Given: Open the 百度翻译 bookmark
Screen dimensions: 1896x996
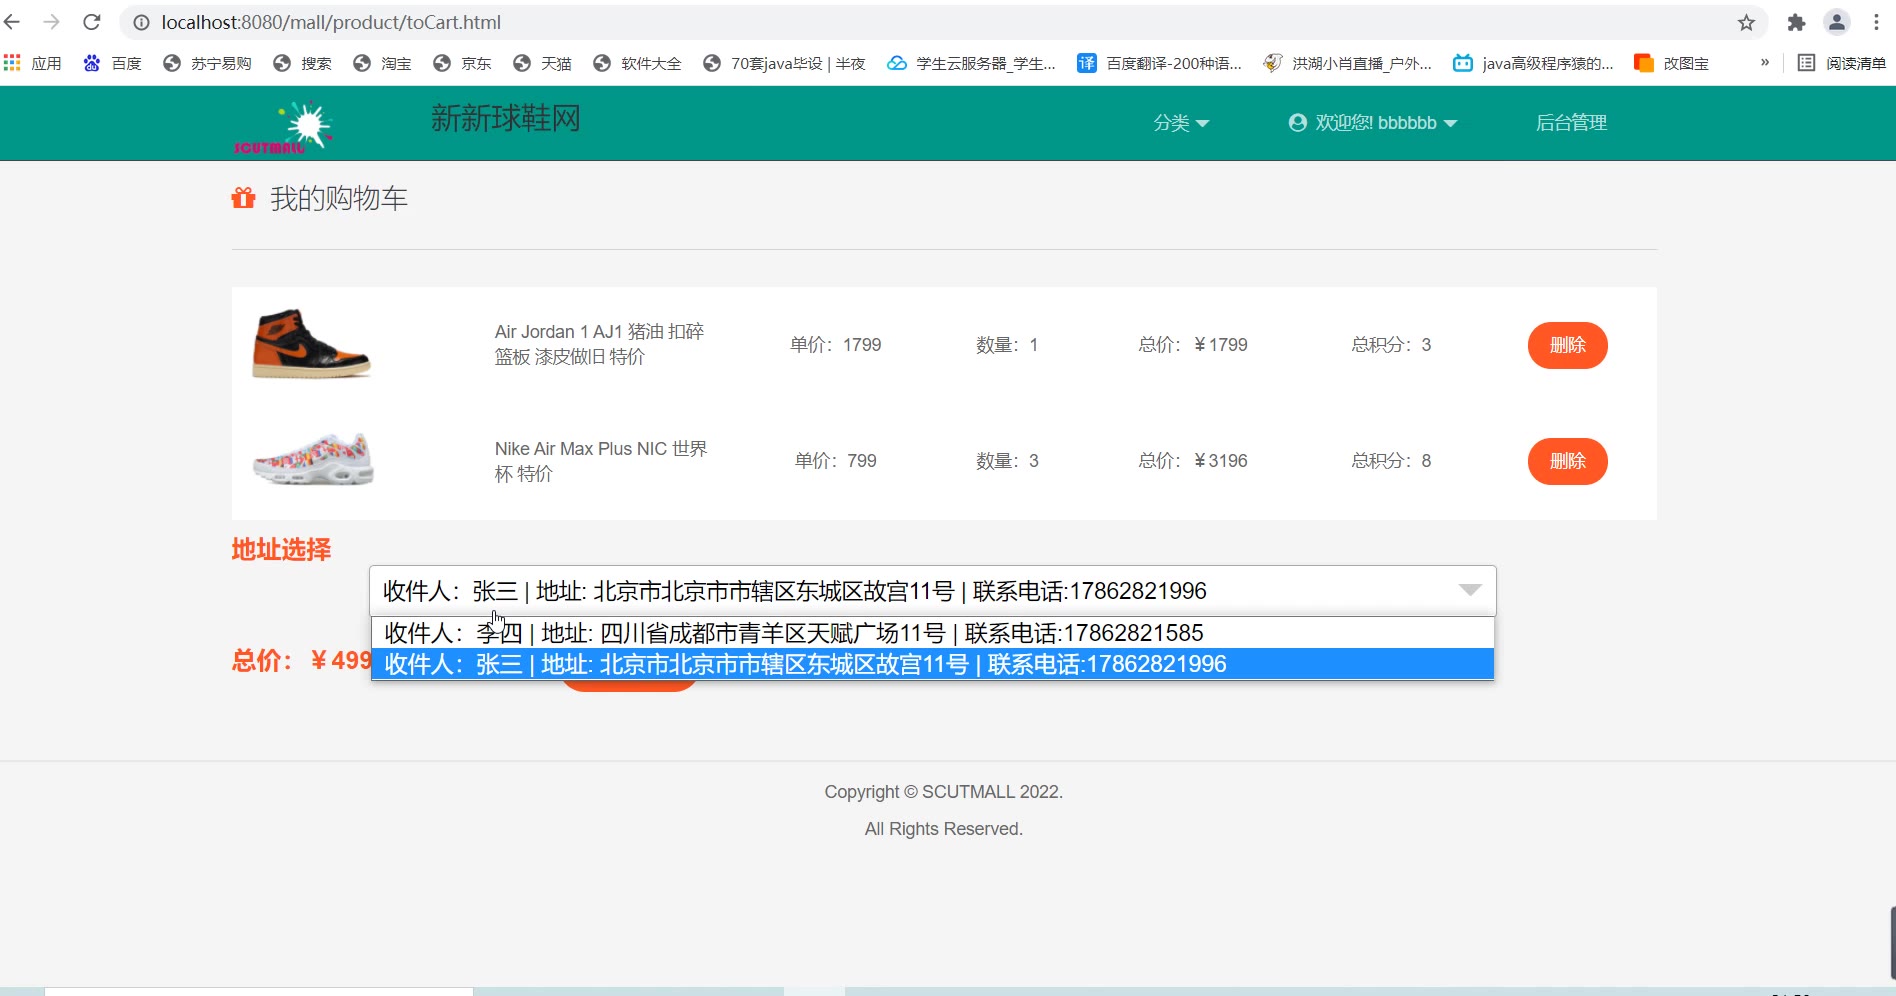Looking at the screenshot, I should pyautogui.click(x=1159, y=63).
